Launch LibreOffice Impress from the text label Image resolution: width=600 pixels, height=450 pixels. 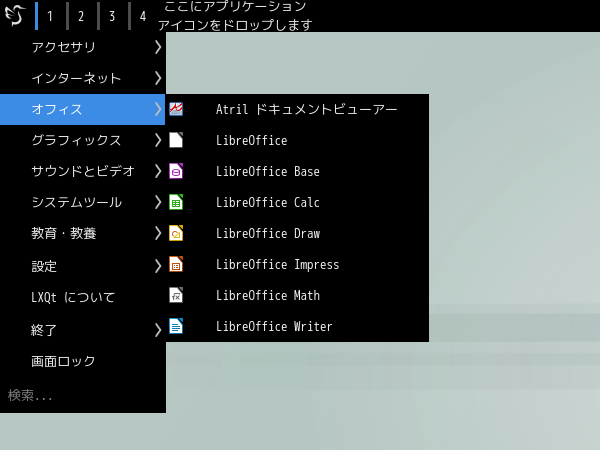277,264
